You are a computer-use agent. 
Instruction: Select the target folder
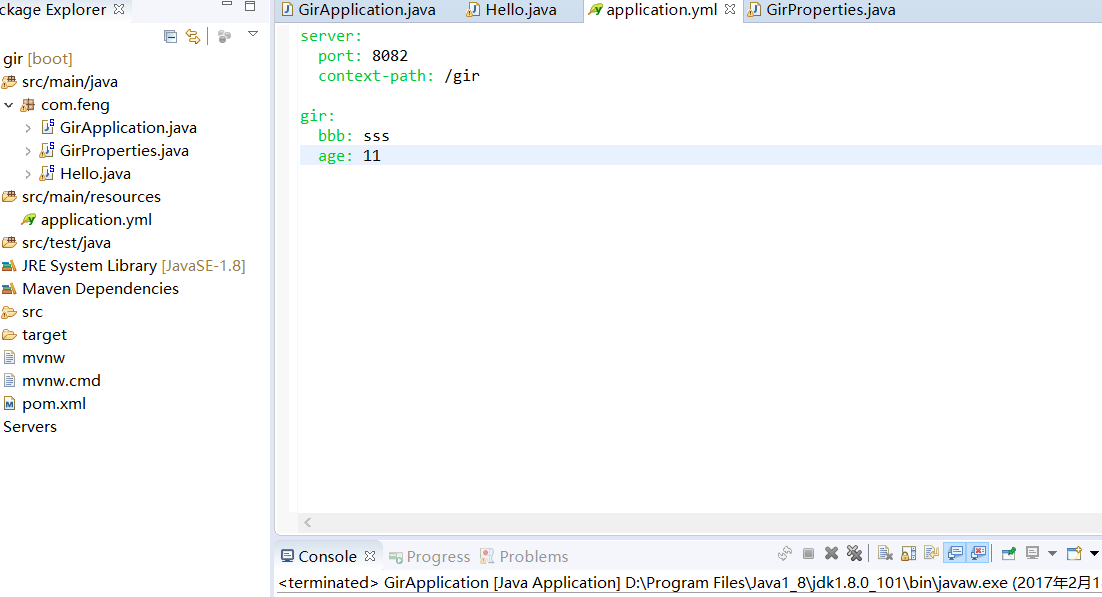coord(44,335)
